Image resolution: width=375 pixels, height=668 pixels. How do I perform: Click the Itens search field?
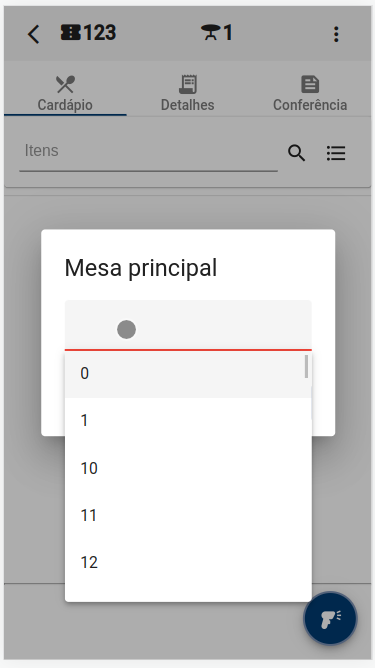point(148,153)
